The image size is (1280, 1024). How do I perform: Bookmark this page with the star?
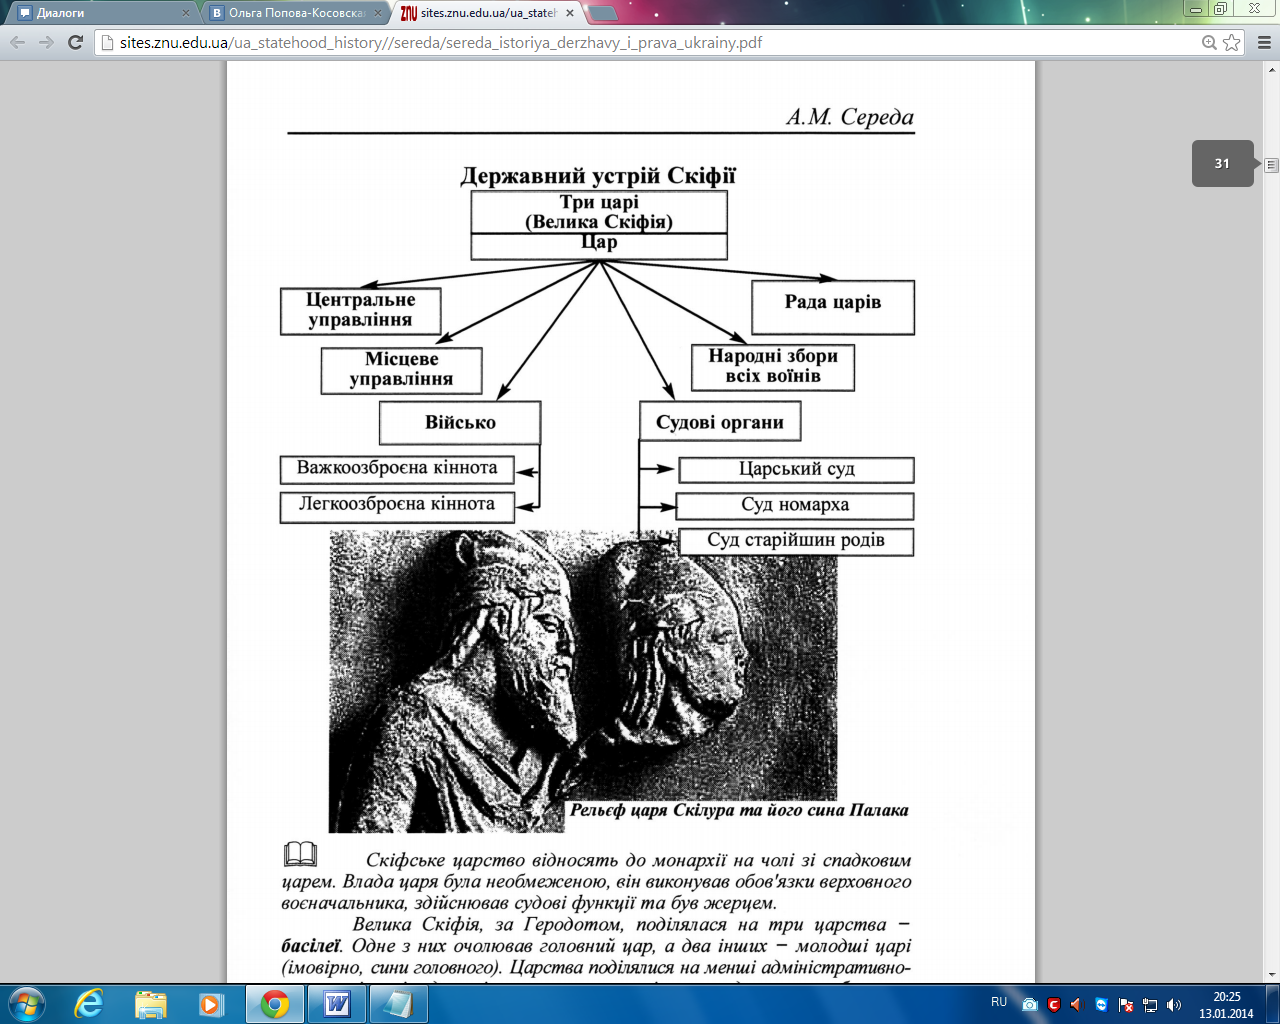[1232, 43]
